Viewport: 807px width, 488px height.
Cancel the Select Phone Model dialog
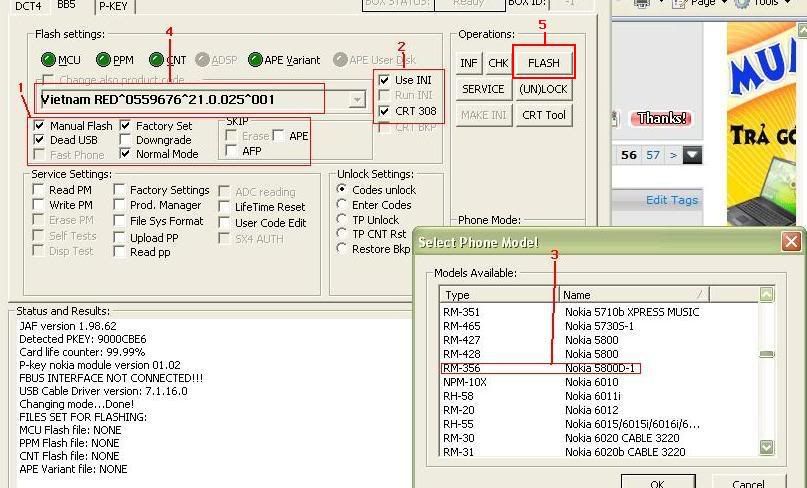click(x=748, y=482)
